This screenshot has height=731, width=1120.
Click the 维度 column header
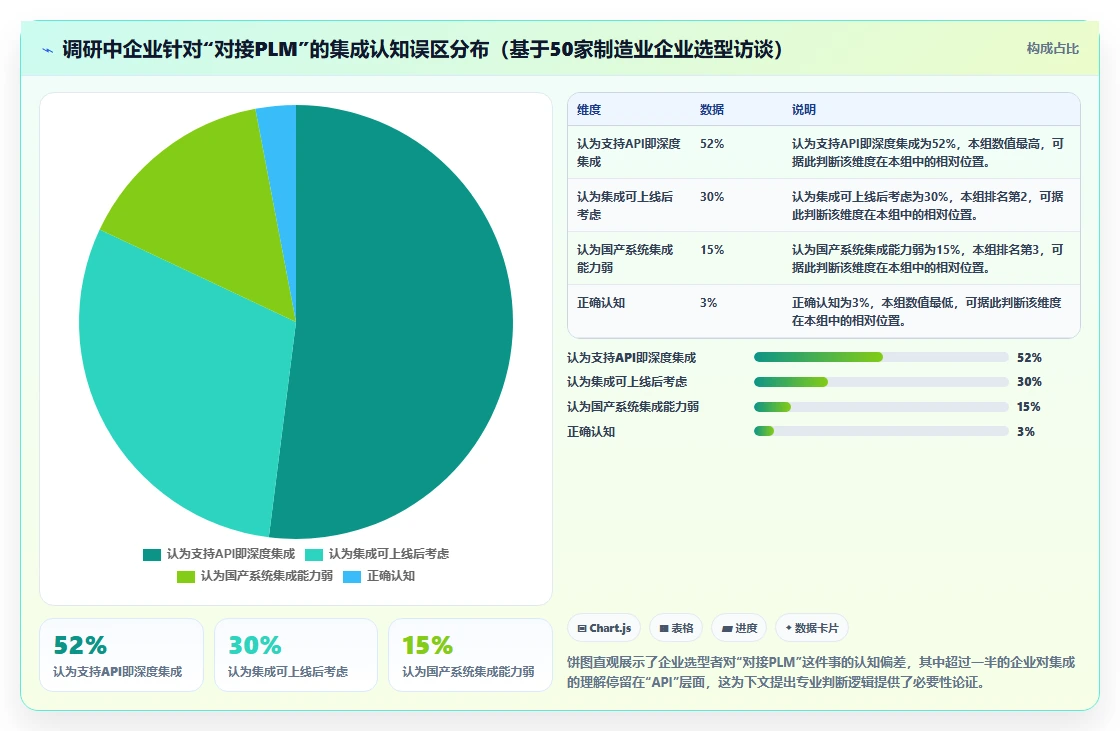click(x=589, y=109)
